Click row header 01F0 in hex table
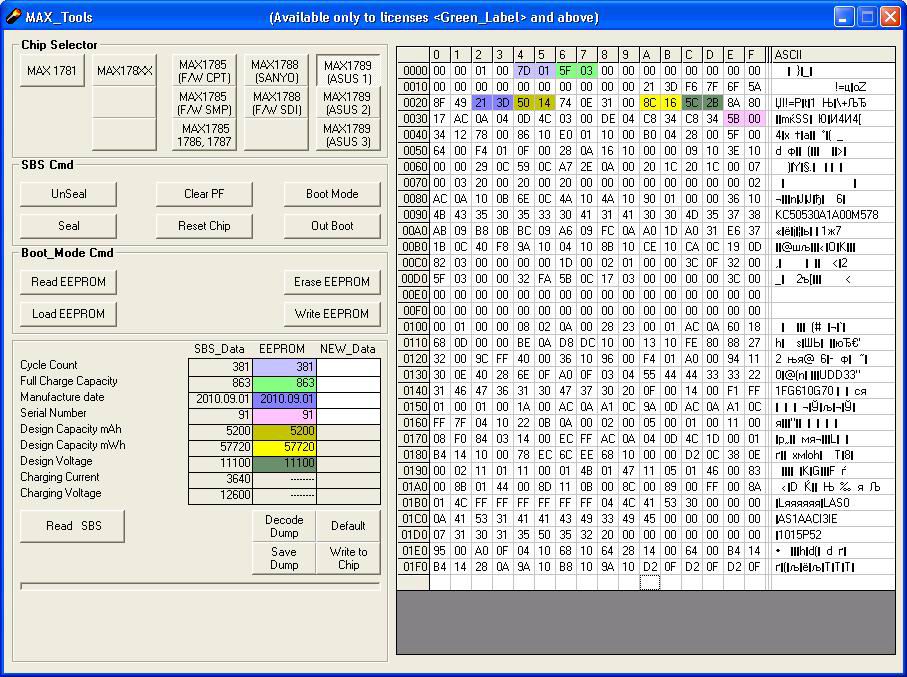 414,566
